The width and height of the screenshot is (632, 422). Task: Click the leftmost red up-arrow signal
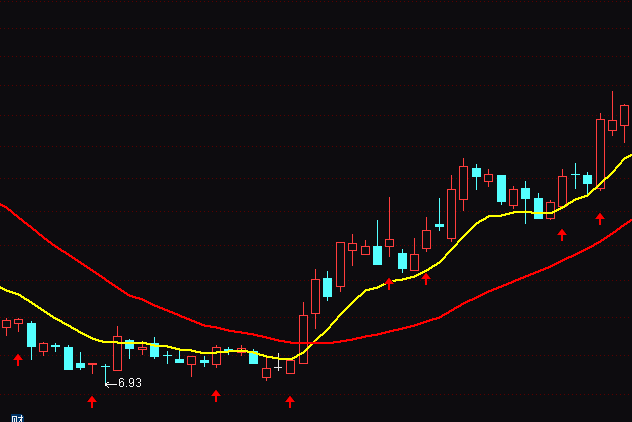(x=17, y=359)
